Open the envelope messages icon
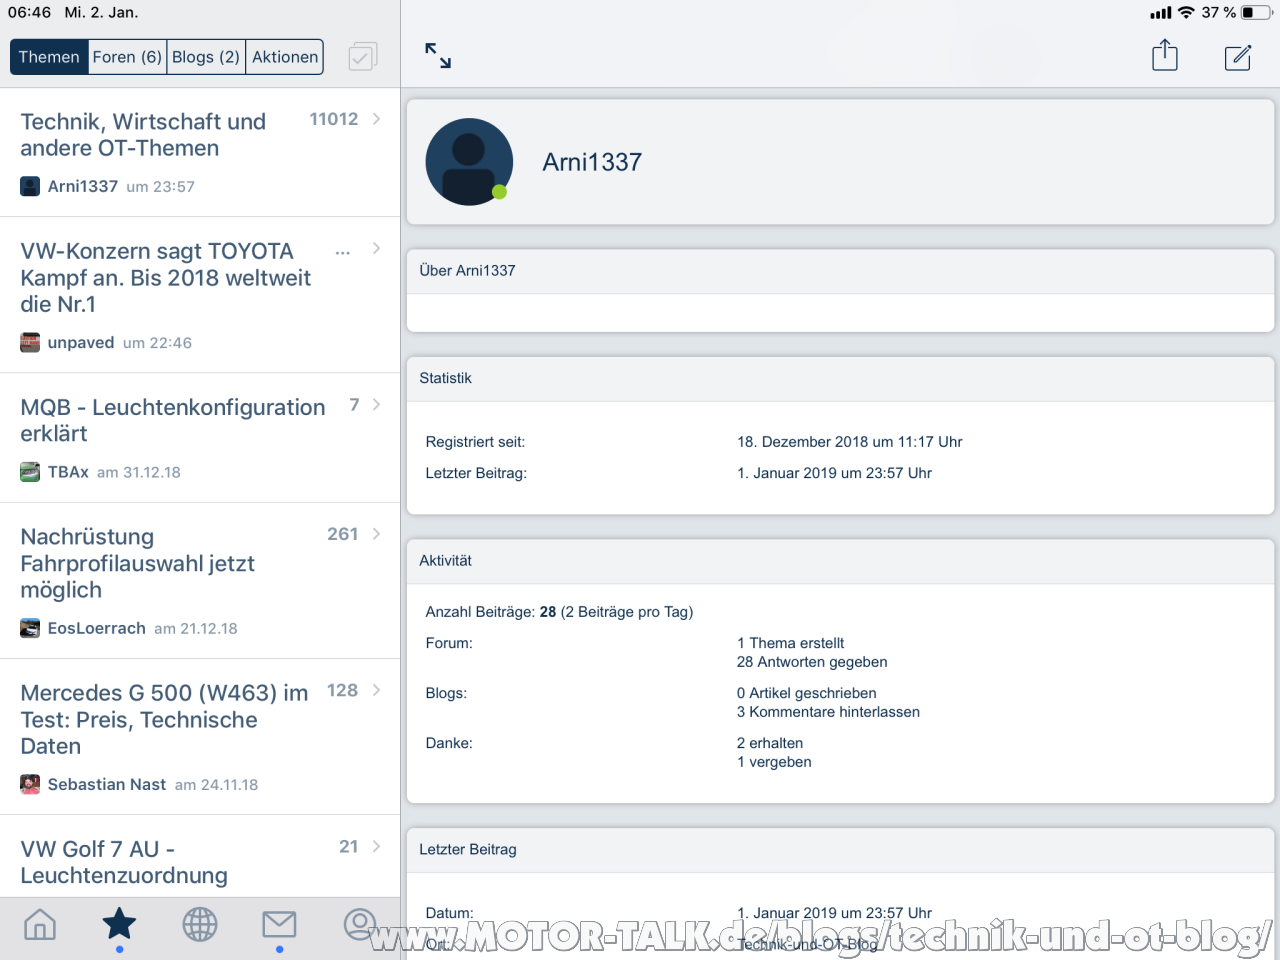This screenshot has height=960, width=1280. pos(279,925)
